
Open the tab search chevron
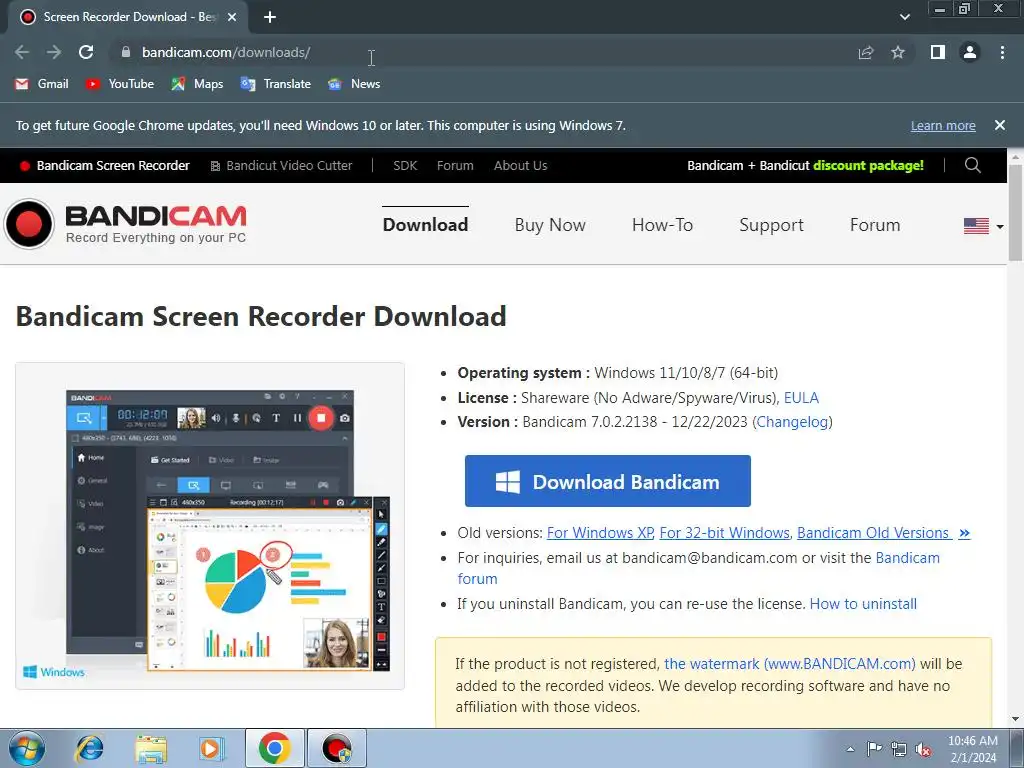[x=904, y=18]
